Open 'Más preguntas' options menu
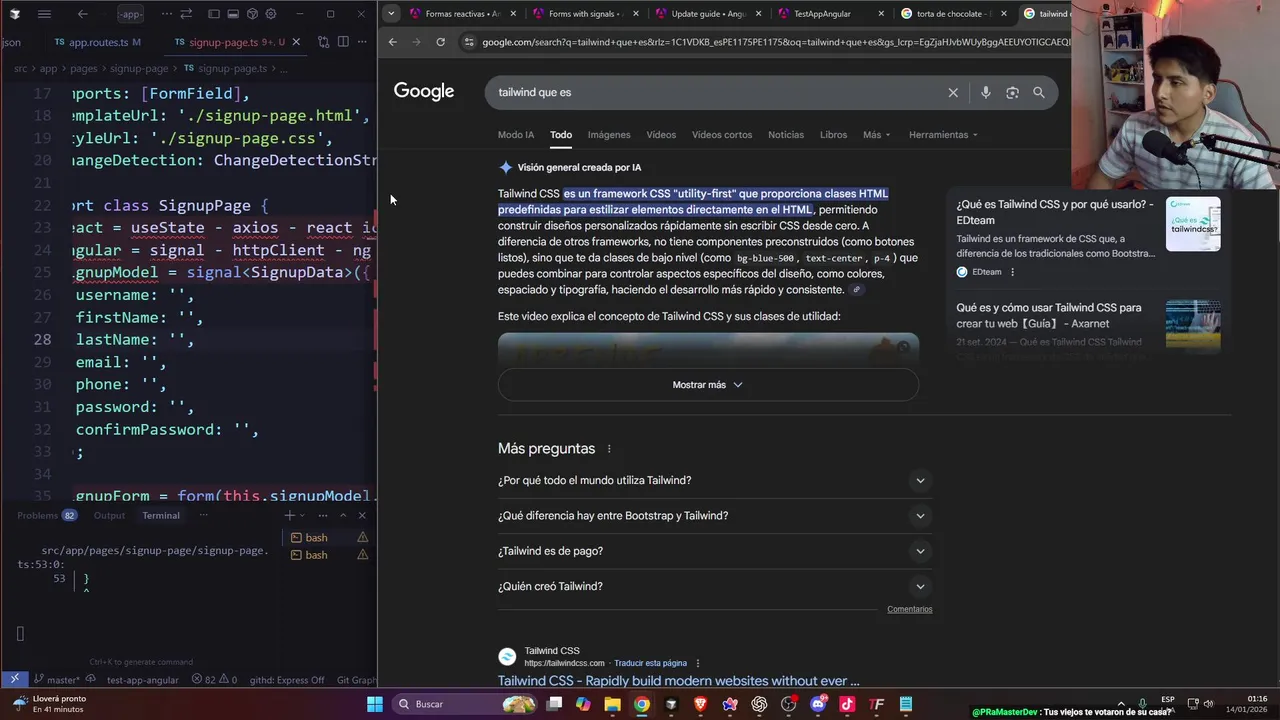1280x720 pixels. pyautogui.click(x=608, y=449)
